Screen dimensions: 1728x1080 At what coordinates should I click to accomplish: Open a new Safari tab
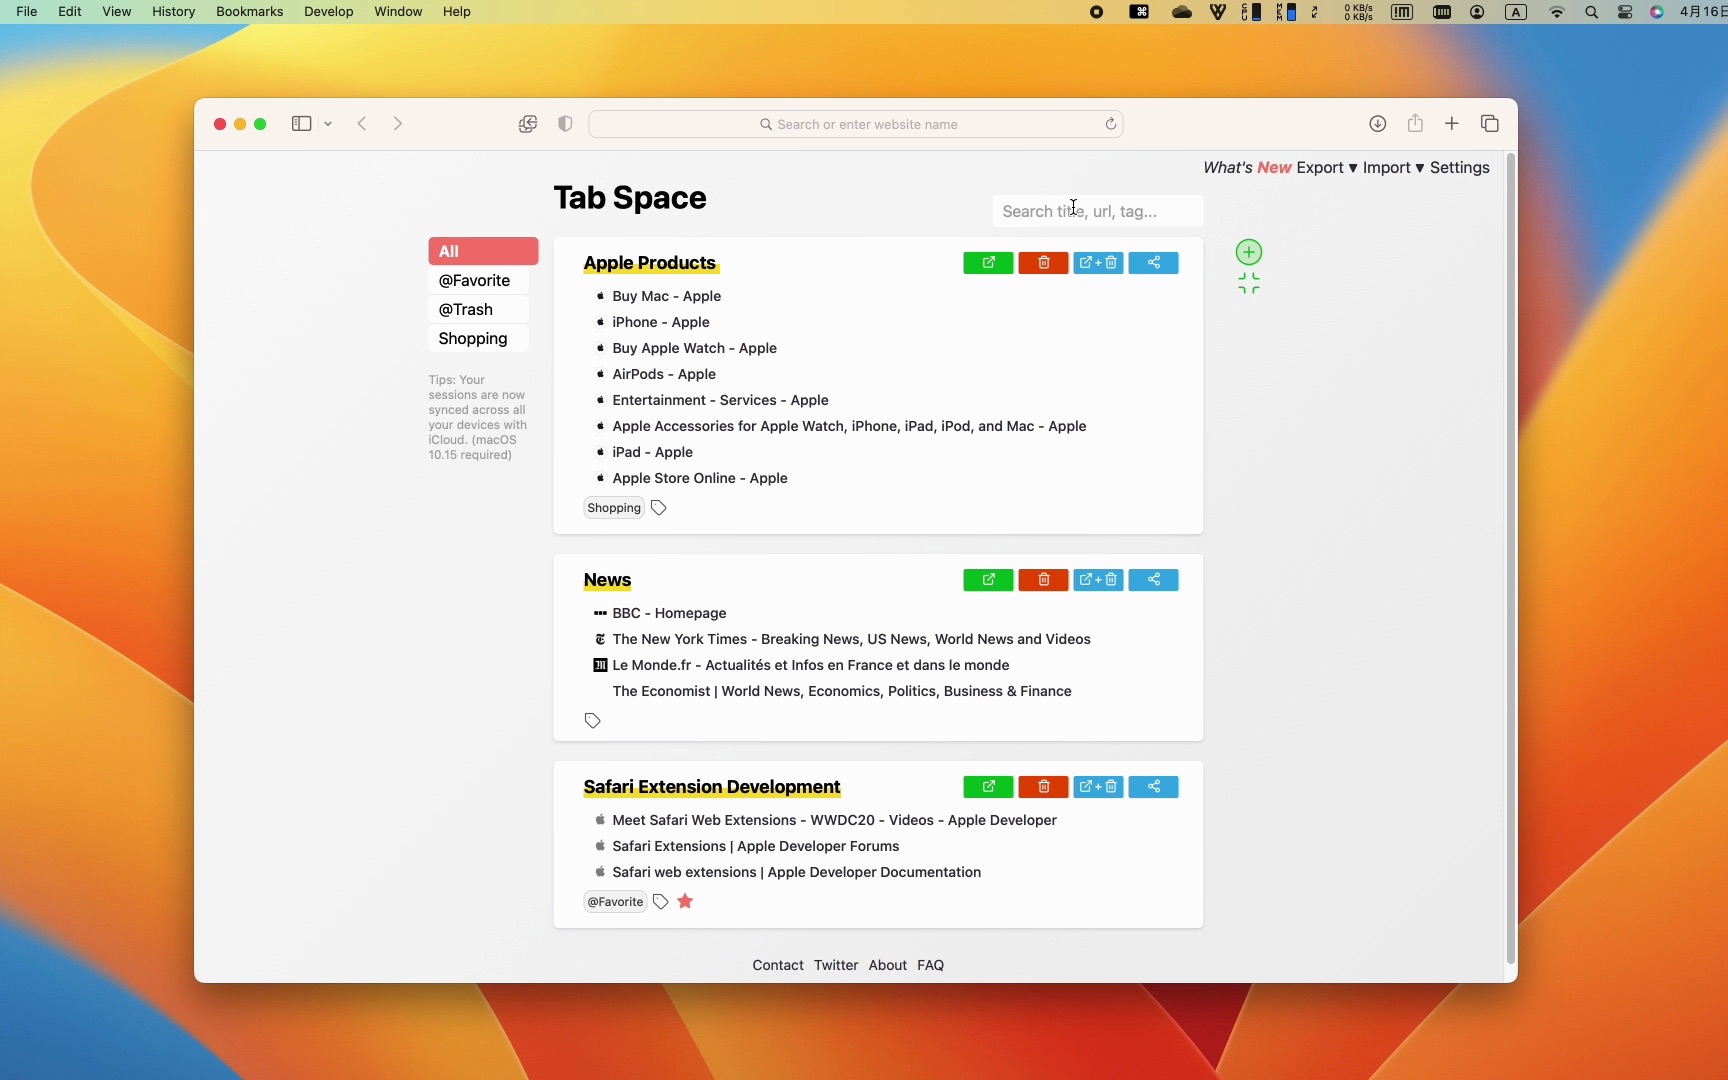click(1452, 124)
